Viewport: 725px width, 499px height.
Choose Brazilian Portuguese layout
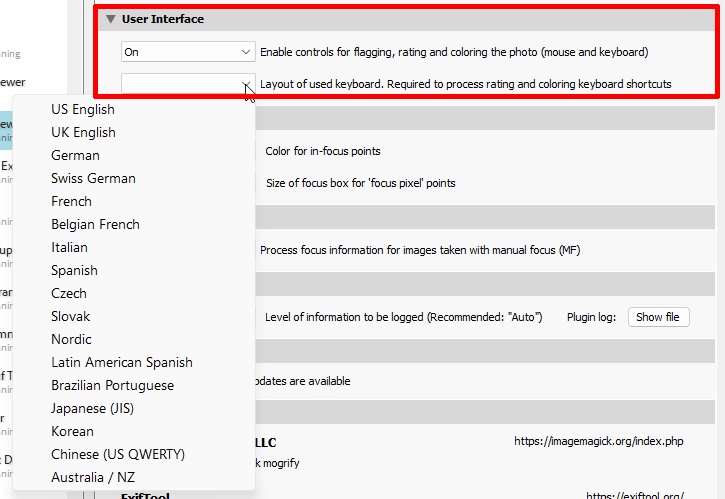click(112, 385)
